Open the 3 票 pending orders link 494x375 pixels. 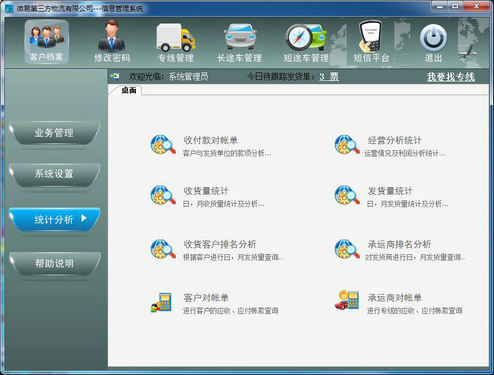tap(329, 77)
